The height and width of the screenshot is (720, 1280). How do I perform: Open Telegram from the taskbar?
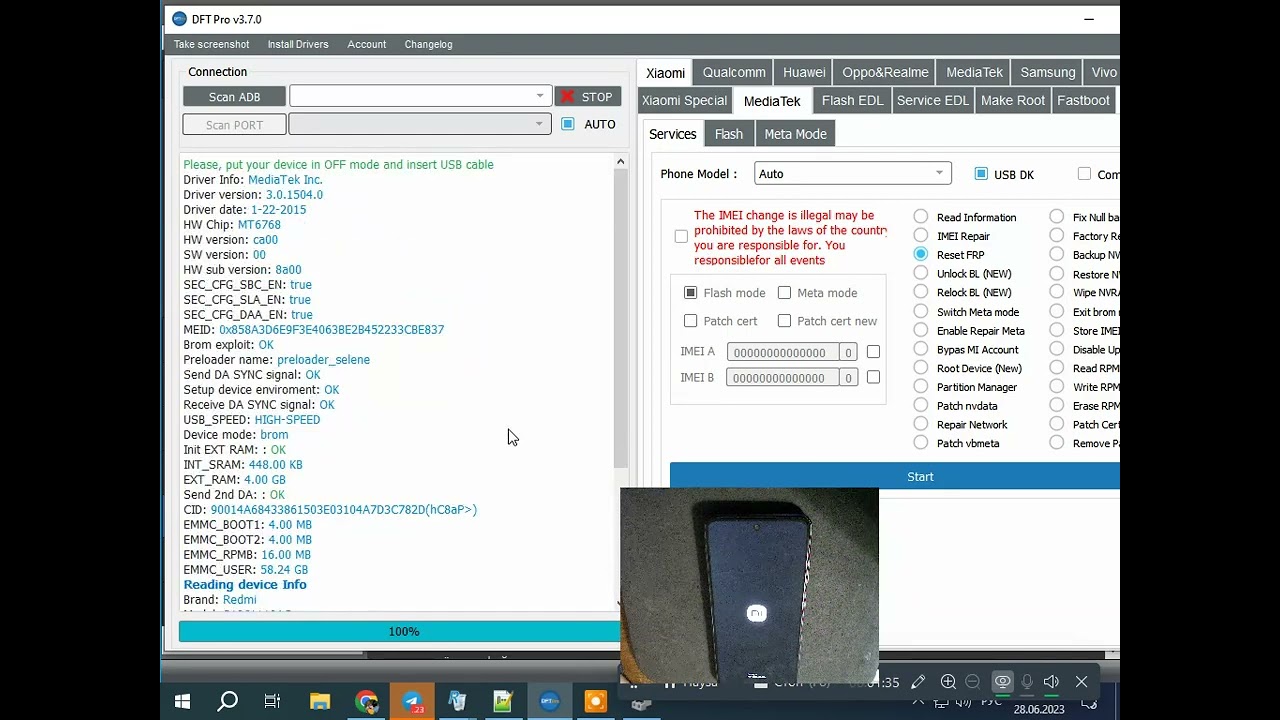(412, 702)
